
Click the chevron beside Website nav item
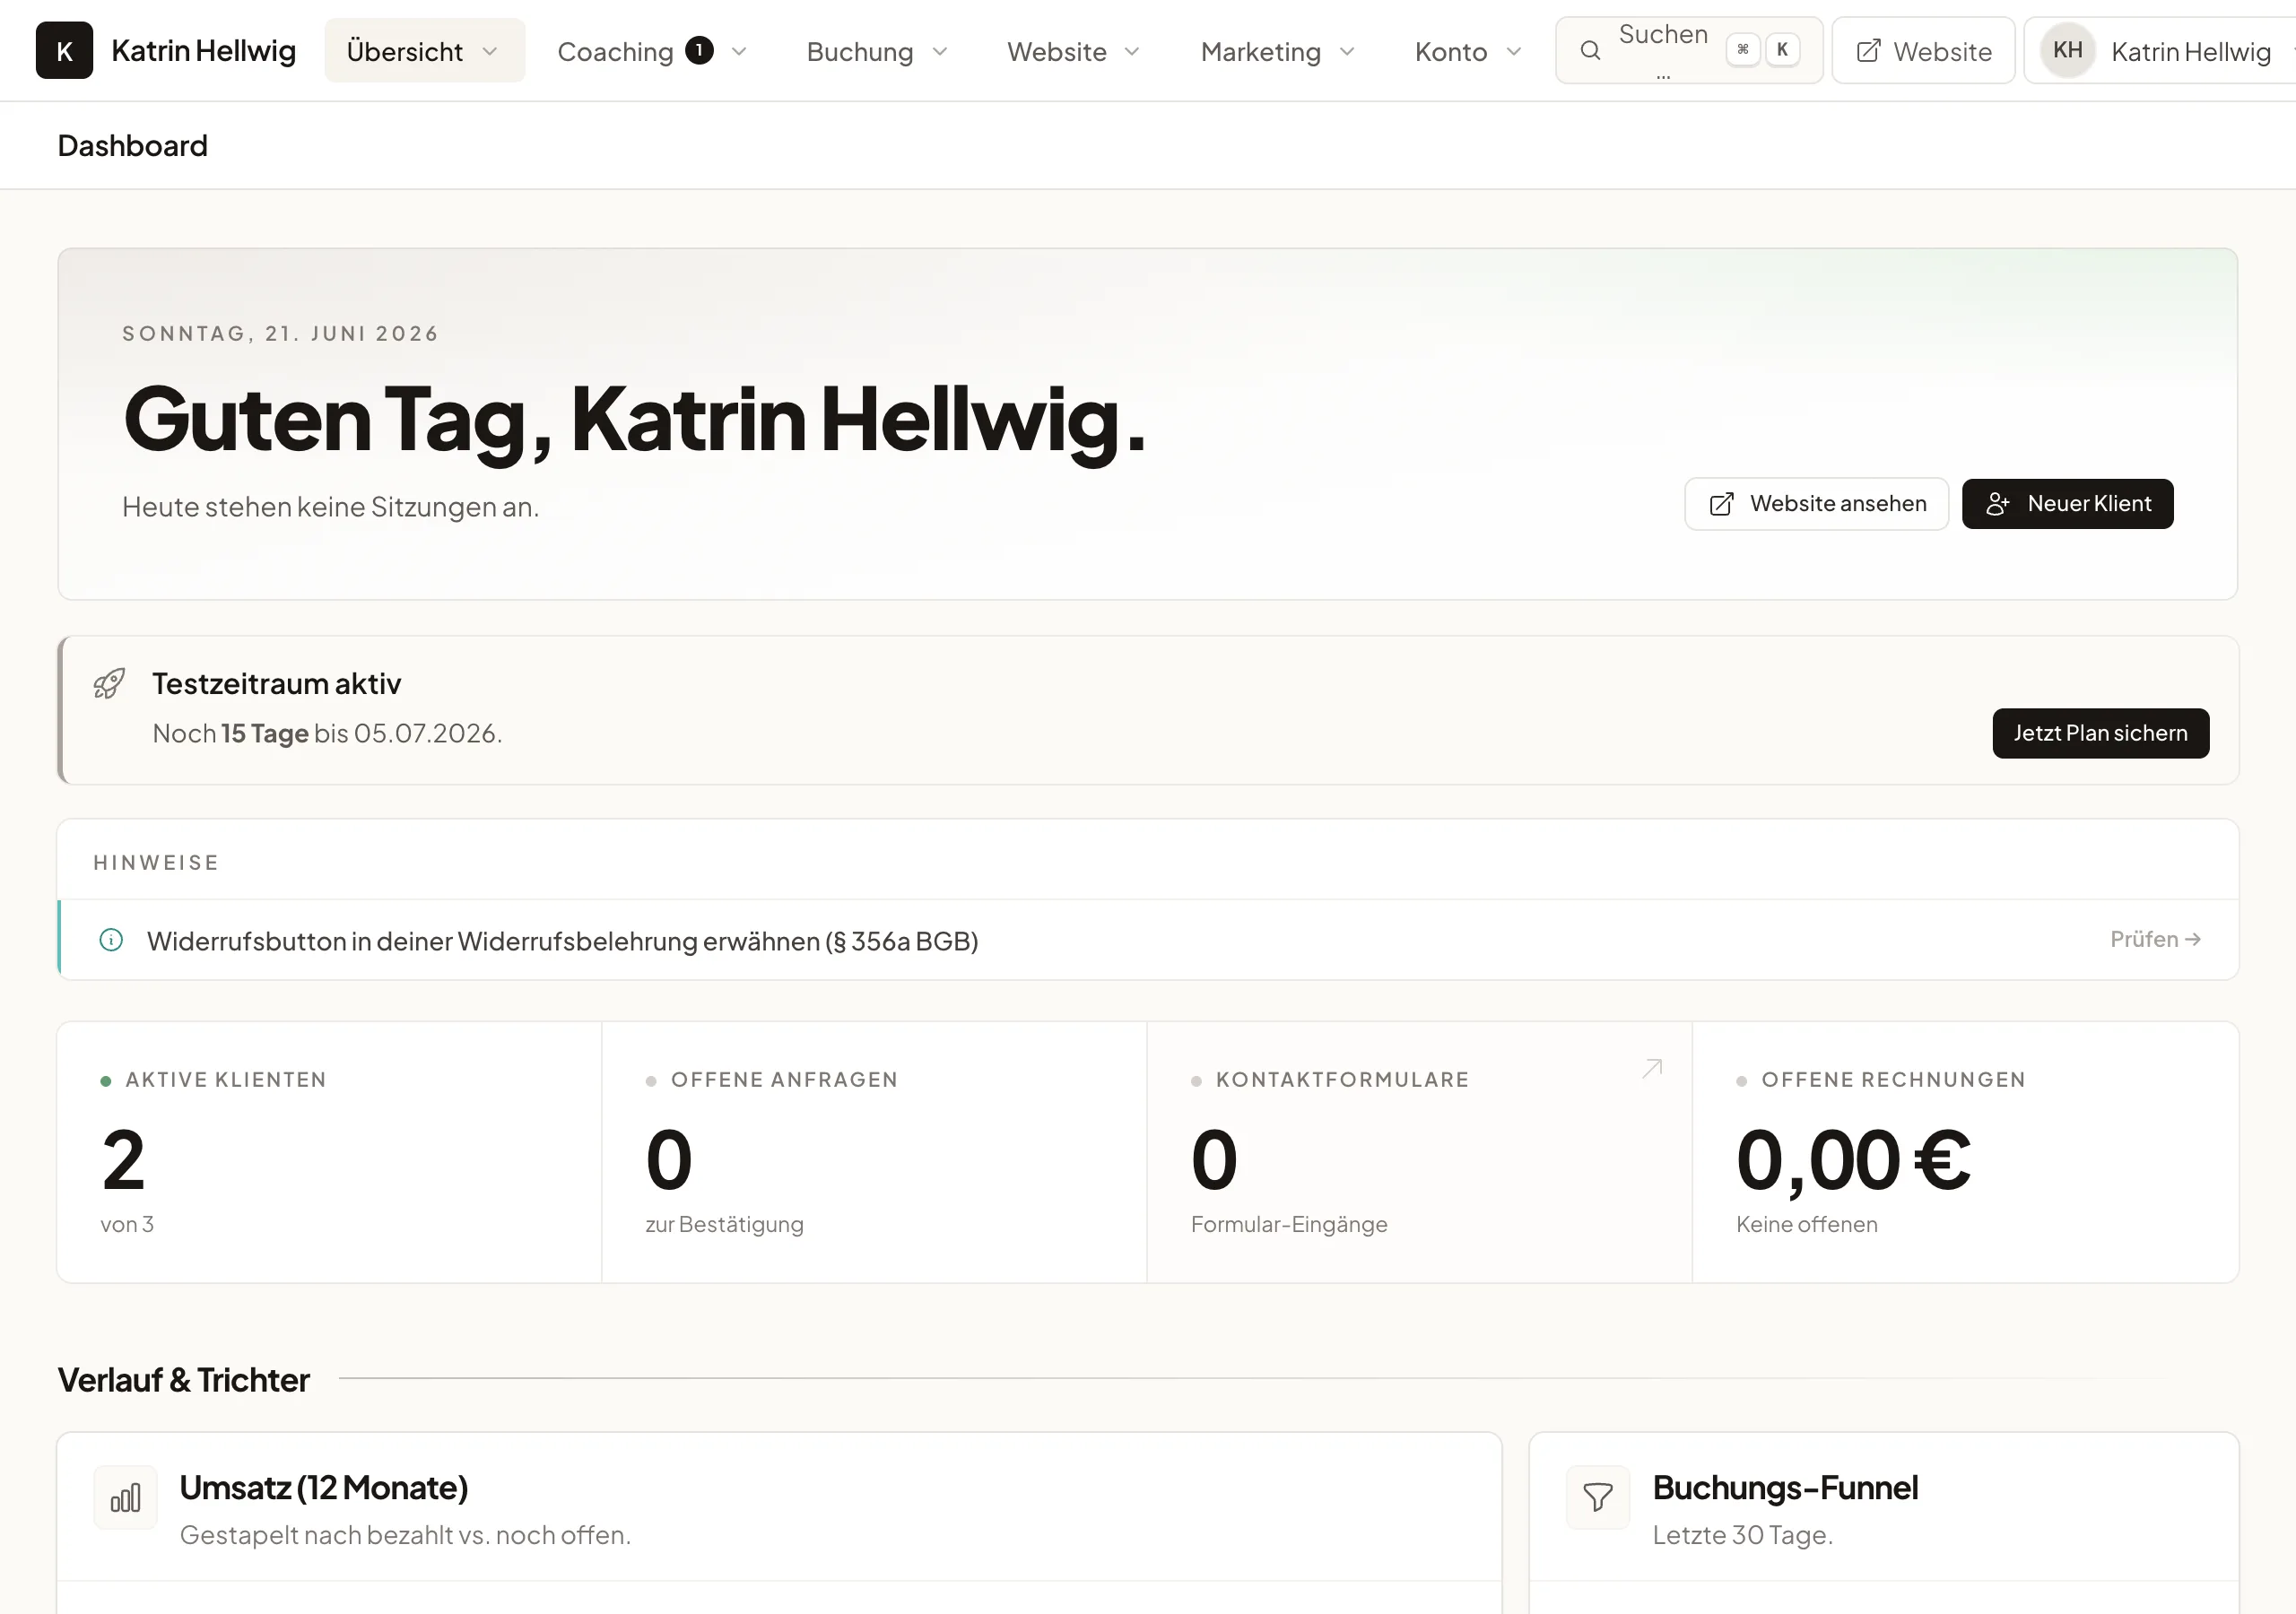1132,51
